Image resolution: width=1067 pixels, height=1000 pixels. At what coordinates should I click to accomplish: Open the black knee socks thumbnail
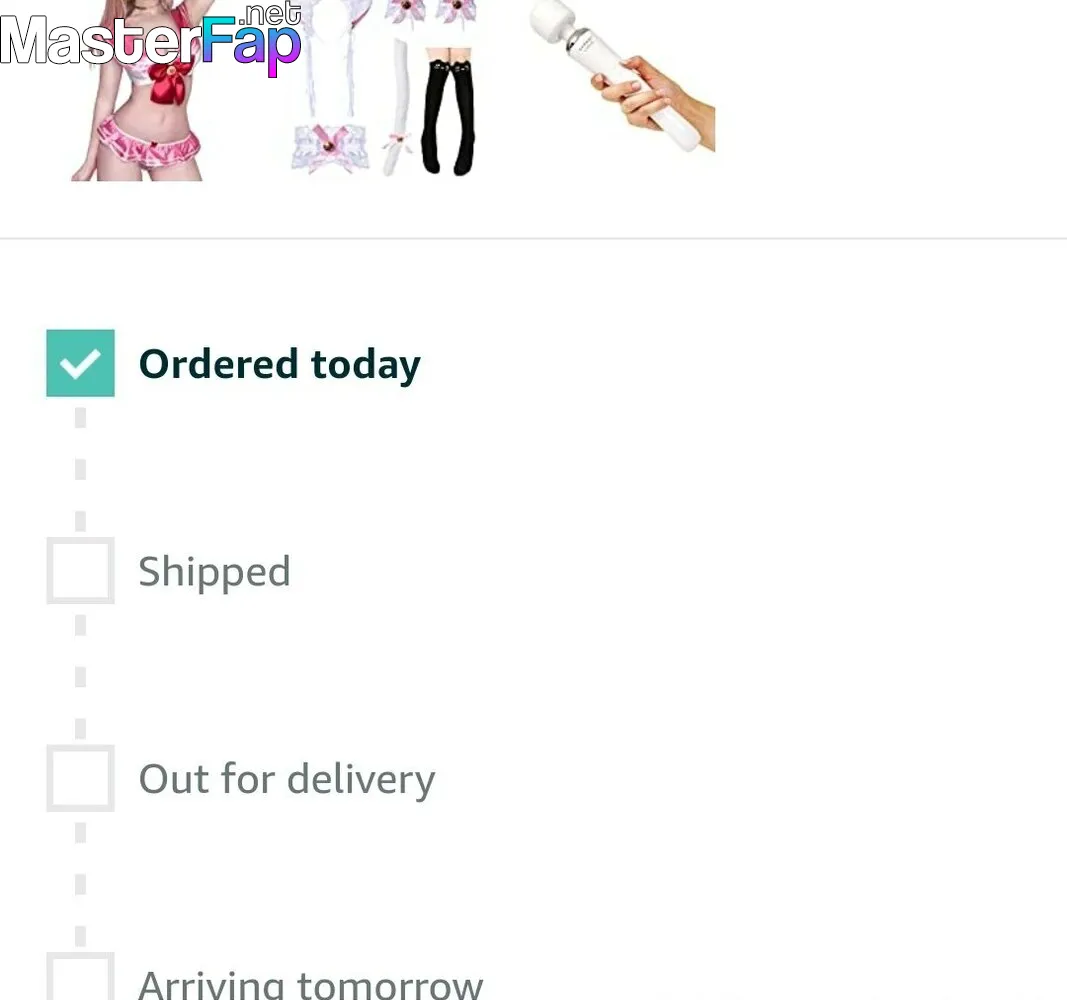448,111
